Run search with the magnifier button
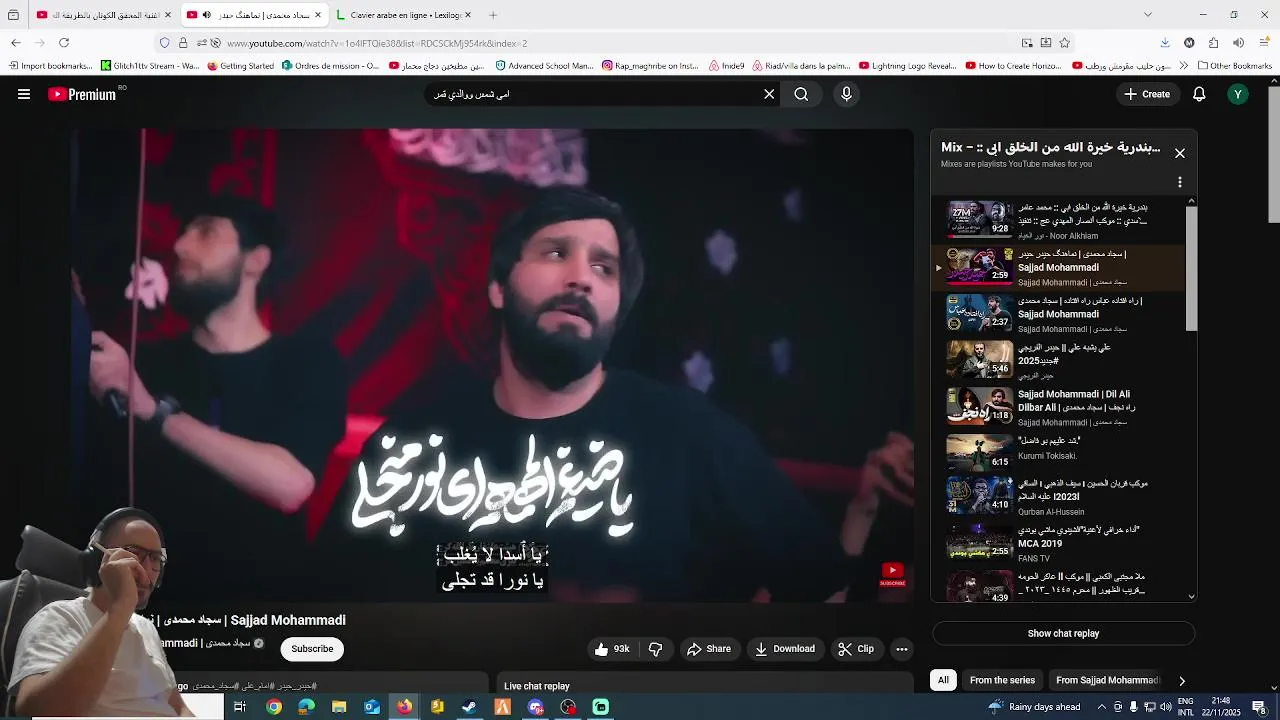This screenshot has height=720, width=1280. pyautogui.click(x=801, y=94)
